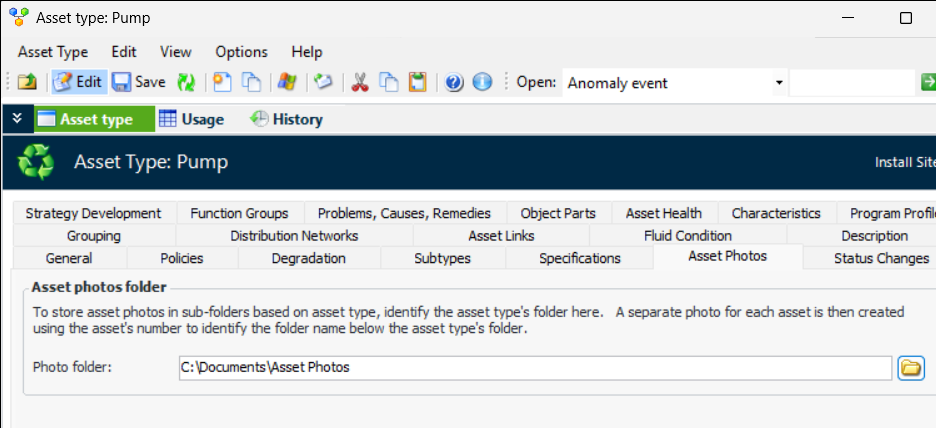
Task: Open the Problems, Causes, Remedies tab
Action: [404, 213]
